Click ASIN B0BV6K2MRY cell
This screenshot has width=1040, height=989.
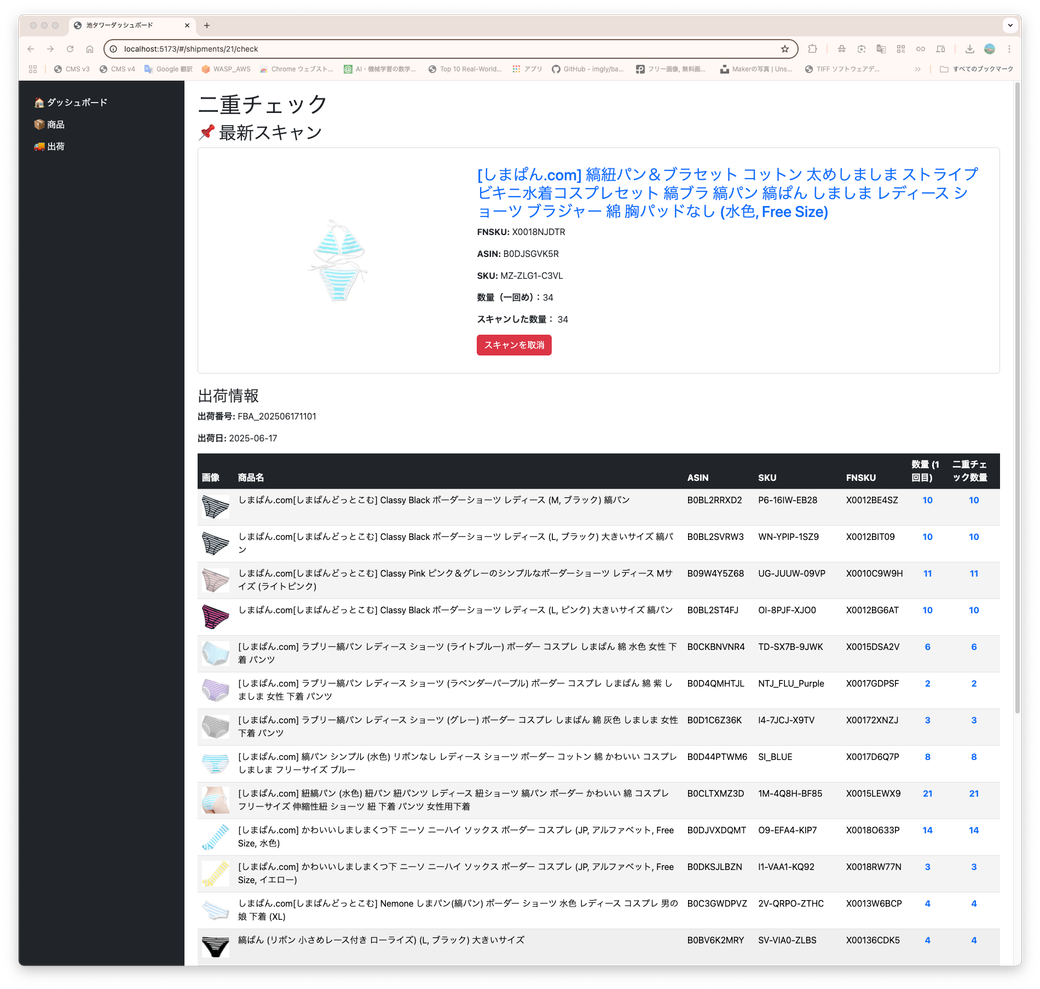715,940
